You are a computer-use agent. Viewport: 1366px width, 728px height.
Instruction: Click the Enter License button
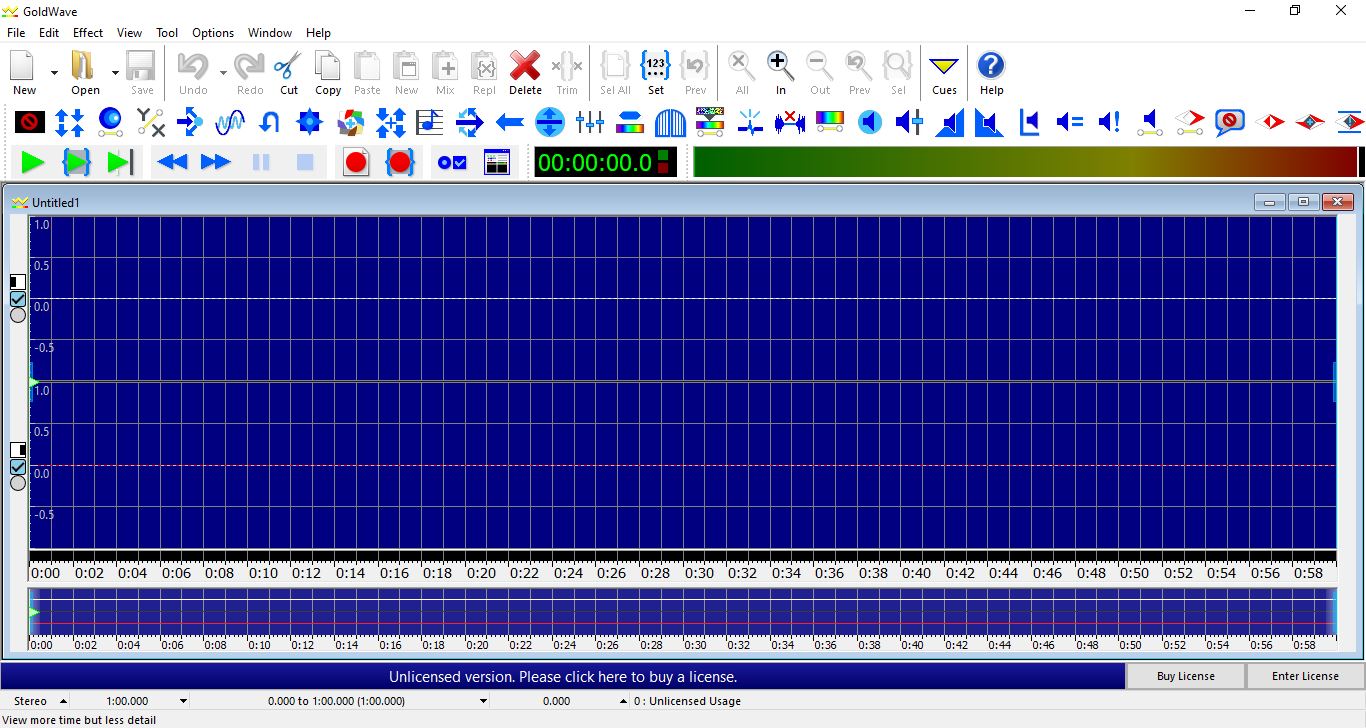coord(1305,676)
